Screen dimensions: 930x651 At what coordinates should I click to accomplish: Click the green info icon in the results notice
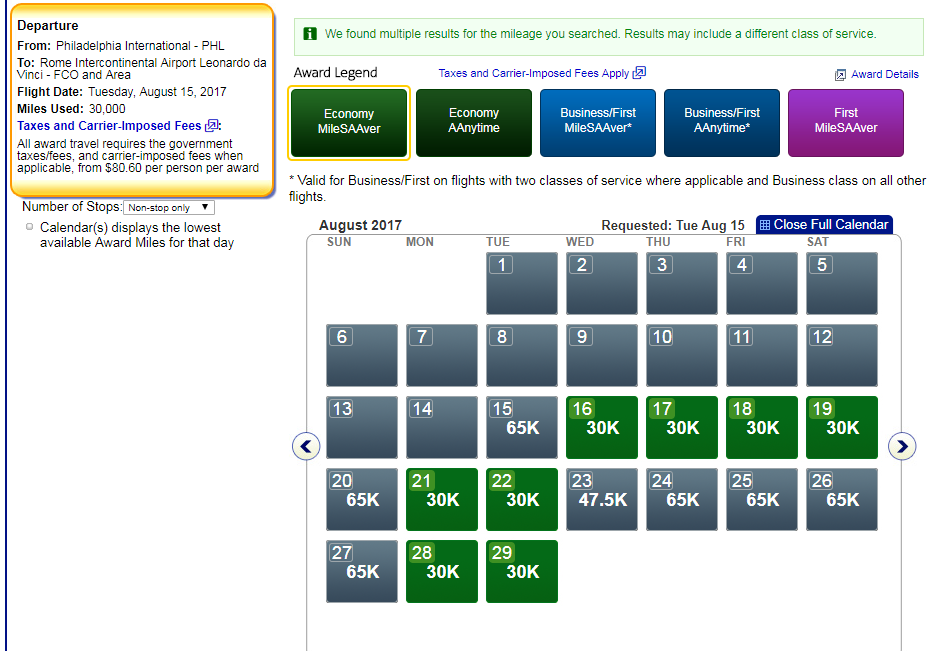(310, 34)
